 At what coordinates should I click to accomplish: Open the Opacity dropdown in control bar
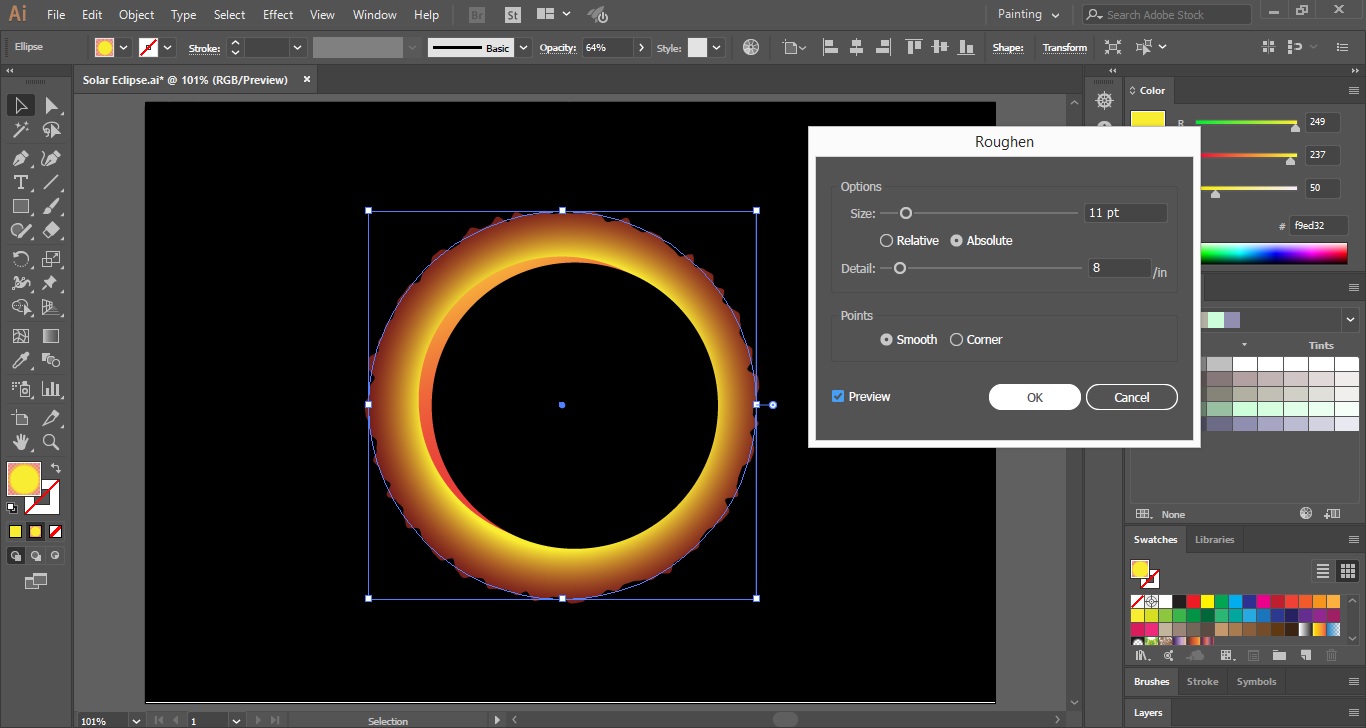click(x=641, y=46)
